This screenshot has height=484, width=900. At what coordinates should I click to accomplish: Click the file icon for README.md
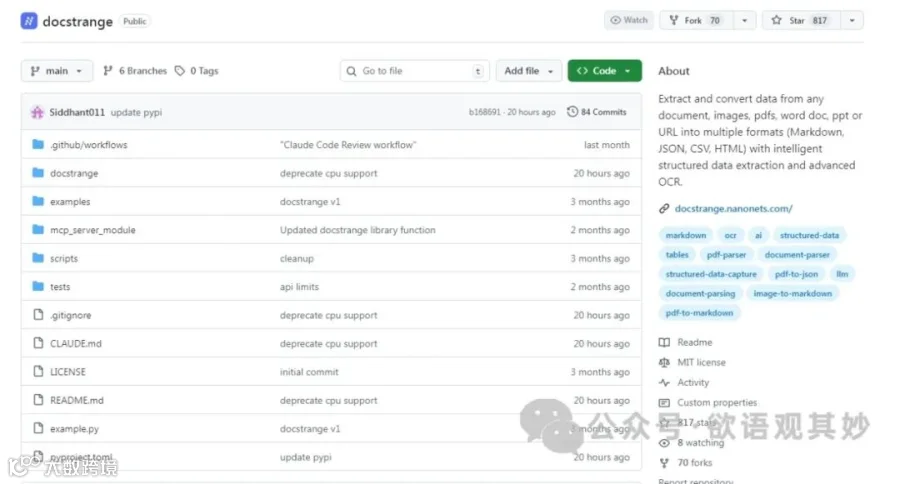coord(38,400)
